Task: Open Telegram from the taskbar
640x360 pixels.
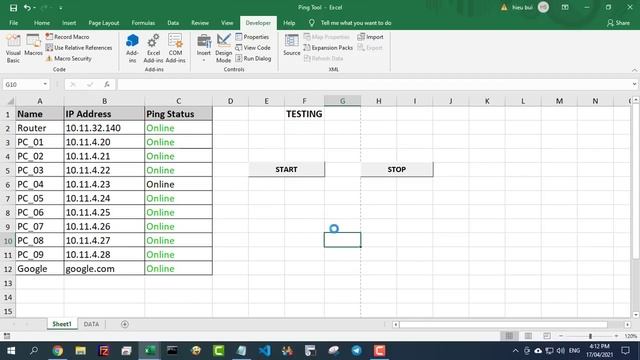Action: coord(356,351)
